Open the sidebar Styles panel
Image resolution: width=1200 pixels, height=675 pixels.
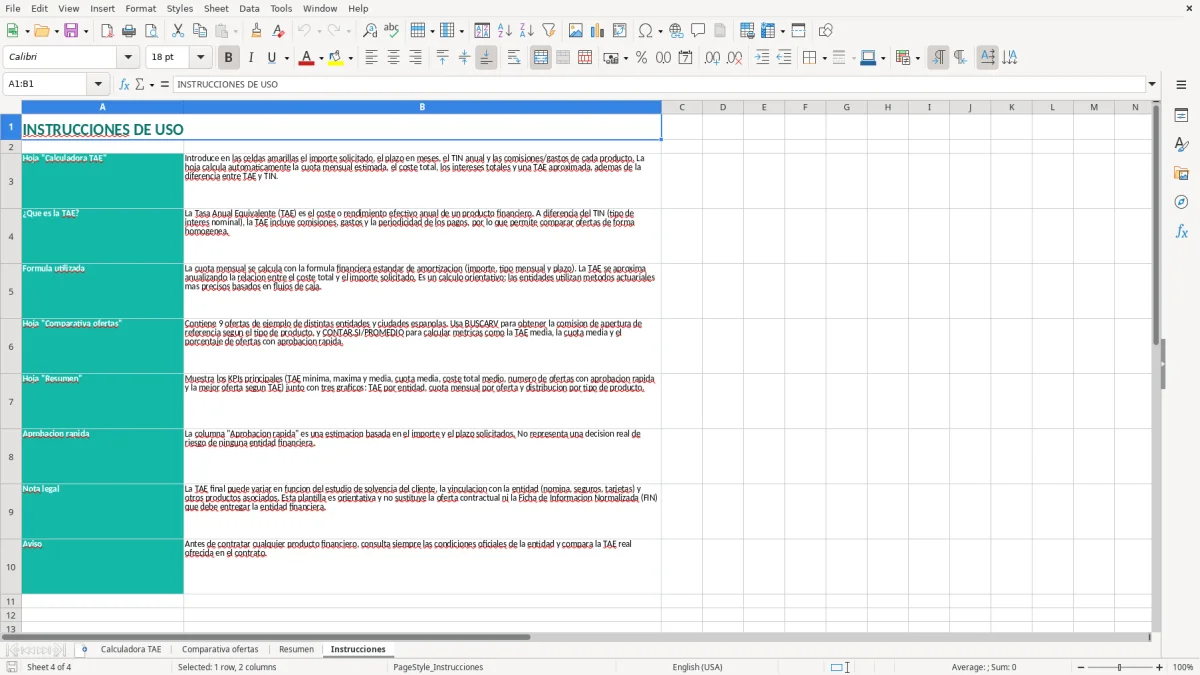coord(1181,144)
